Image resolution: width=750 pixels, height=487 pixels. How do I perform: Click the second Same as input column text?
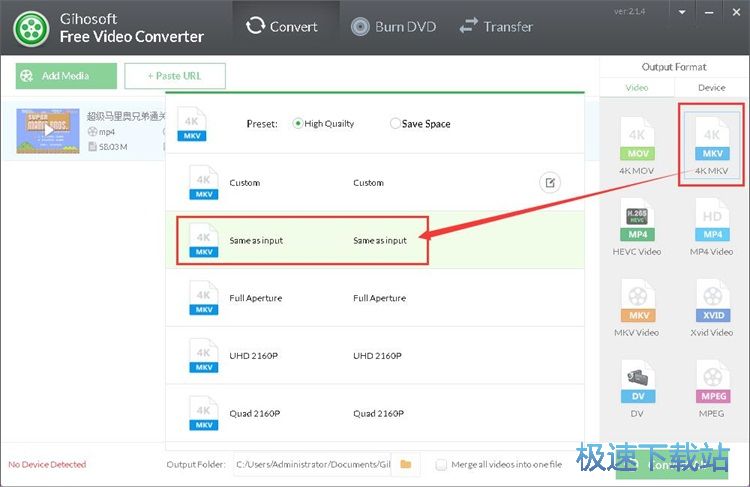pyautogui.click(x=380, y=240)
